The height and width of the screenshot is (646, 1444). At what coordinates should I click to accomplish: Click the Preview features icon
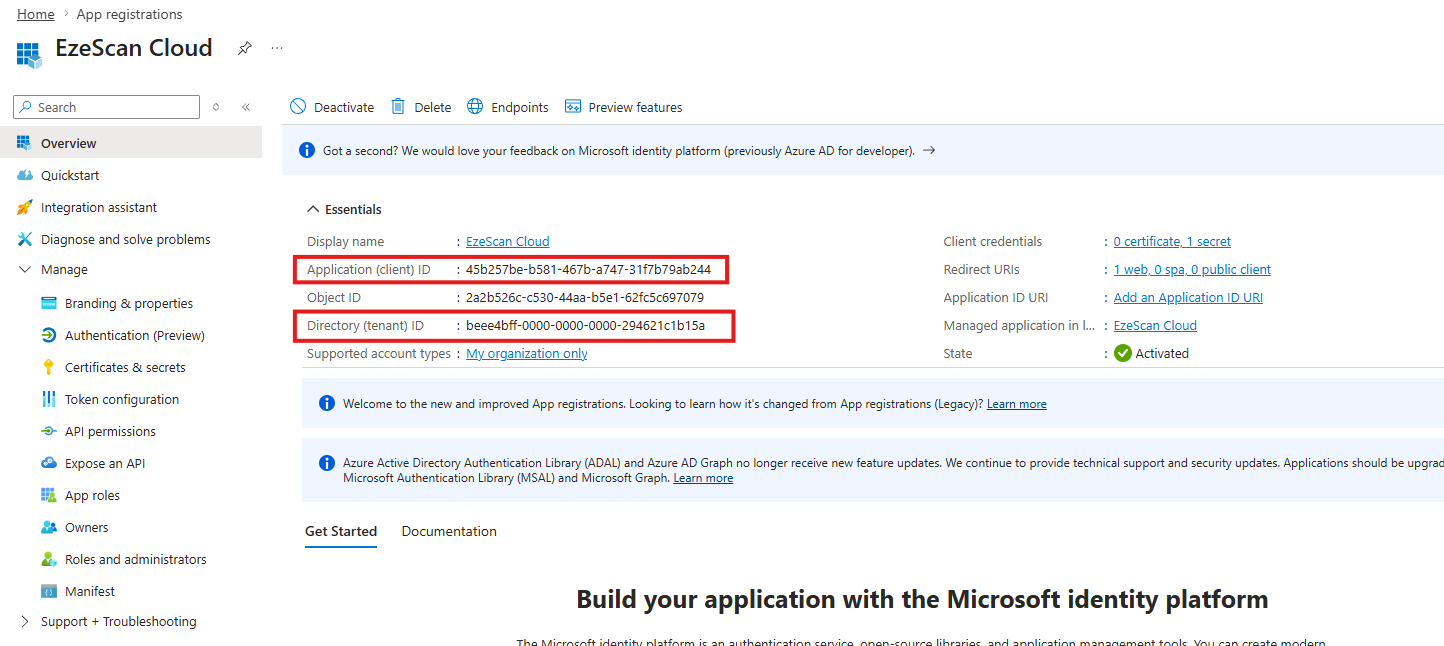(573, 106)
